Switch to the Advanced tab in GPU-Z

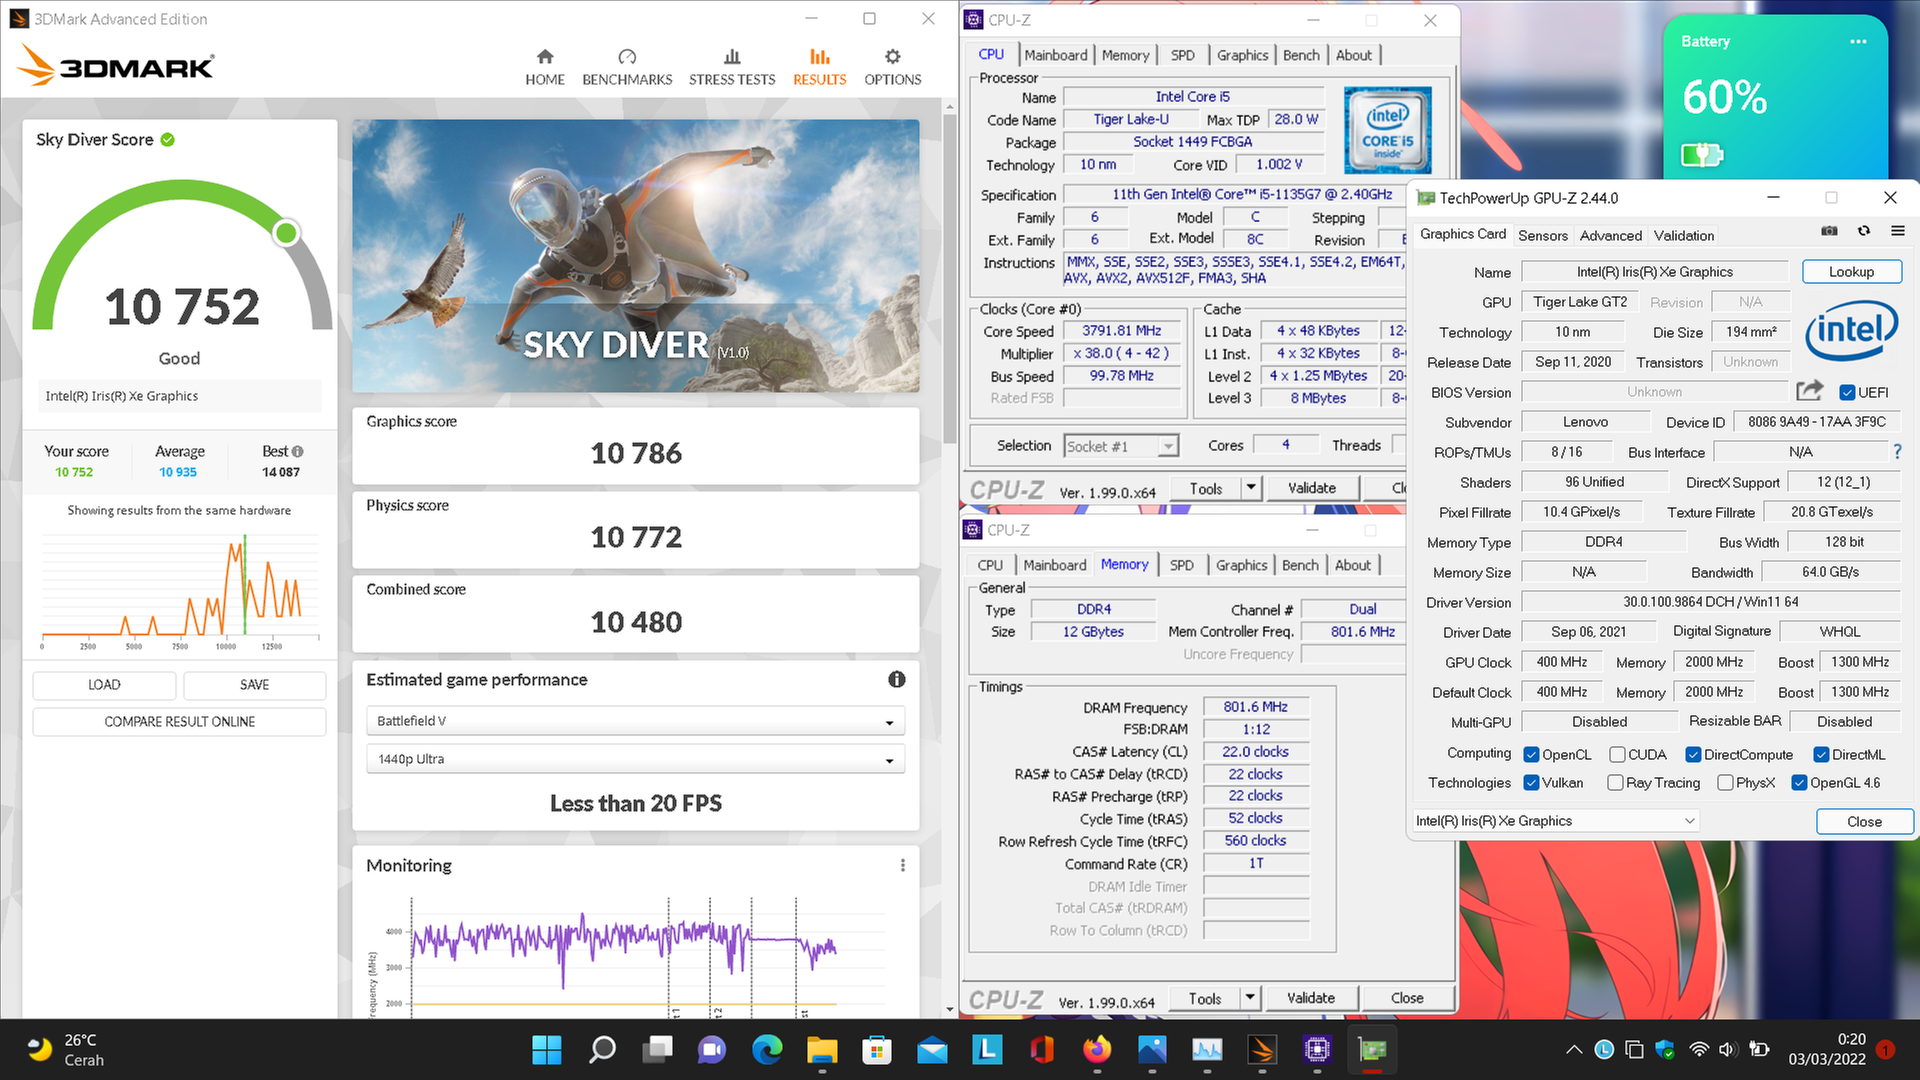1610,235
